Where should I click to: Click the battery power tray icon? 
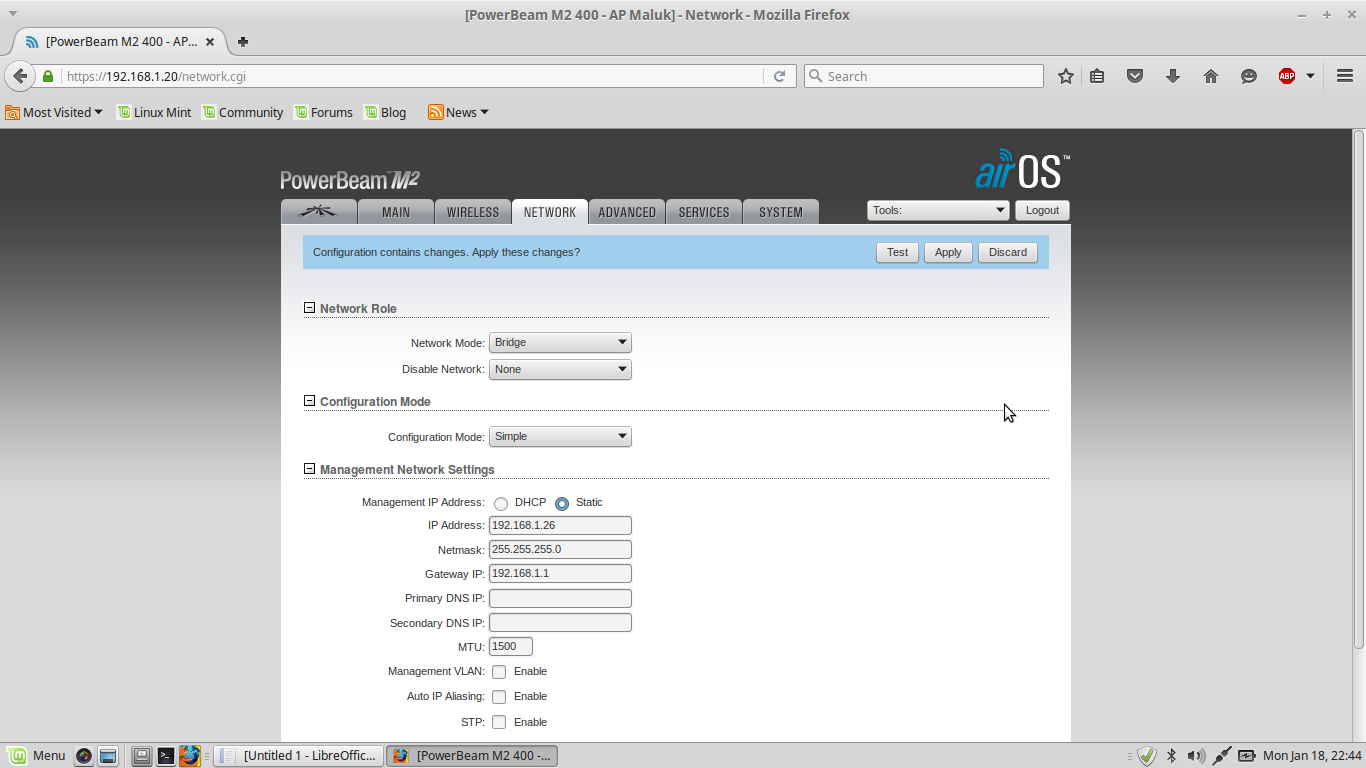coord(1247,756)
